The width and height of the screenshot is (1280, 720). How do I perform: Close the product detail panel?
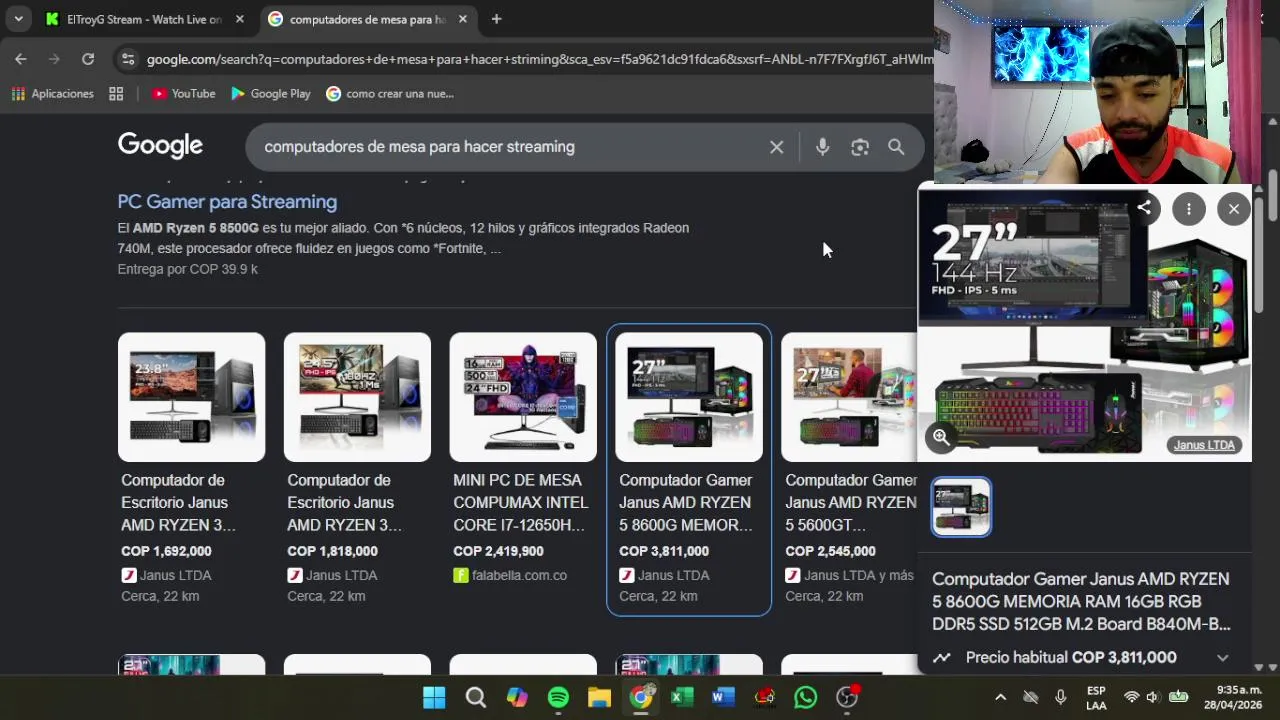1234,209
